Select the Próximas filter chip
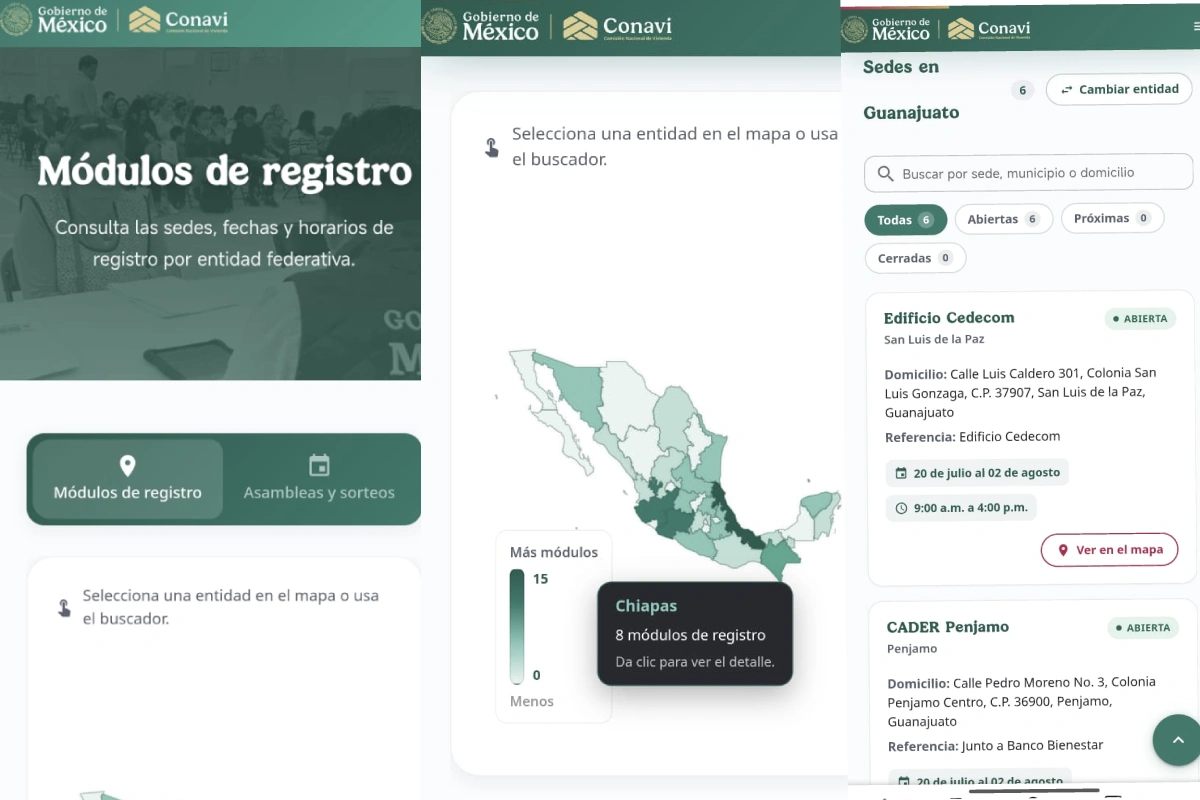 (1112, 218)
